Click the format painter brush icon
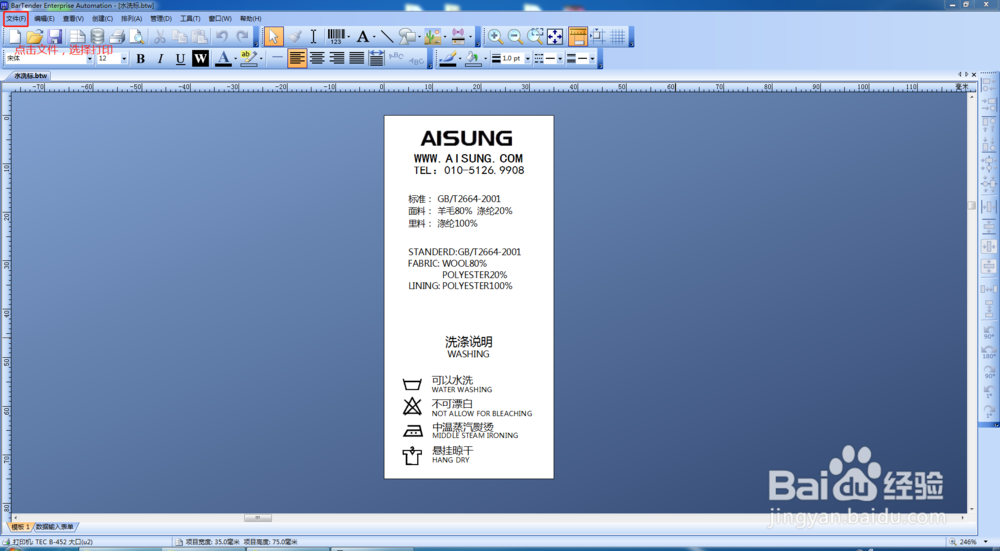This screenshot has height=551, width=1000. point(294,36)
